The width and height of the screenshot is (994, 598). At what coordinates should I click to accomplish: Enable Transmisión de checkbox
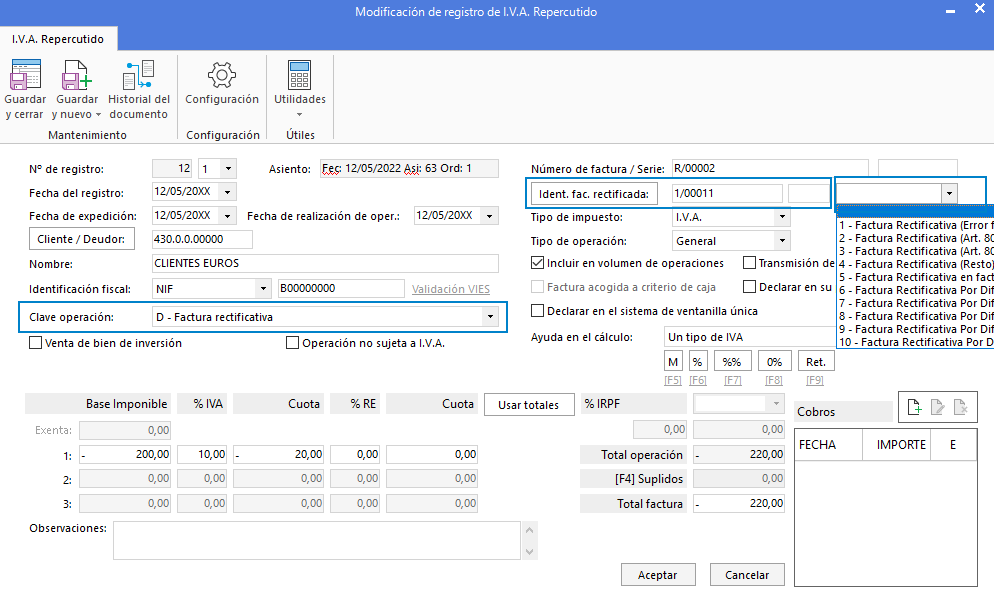point(749,263)
